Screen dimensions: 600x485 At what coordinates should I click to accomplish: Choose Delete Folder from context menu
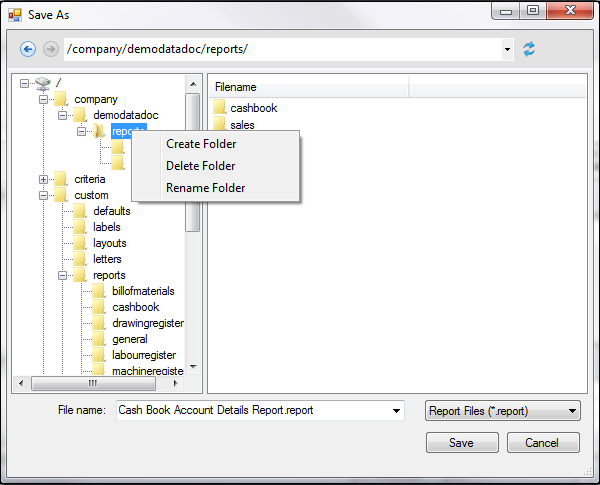pyautogui.click(x=201, y=166)
